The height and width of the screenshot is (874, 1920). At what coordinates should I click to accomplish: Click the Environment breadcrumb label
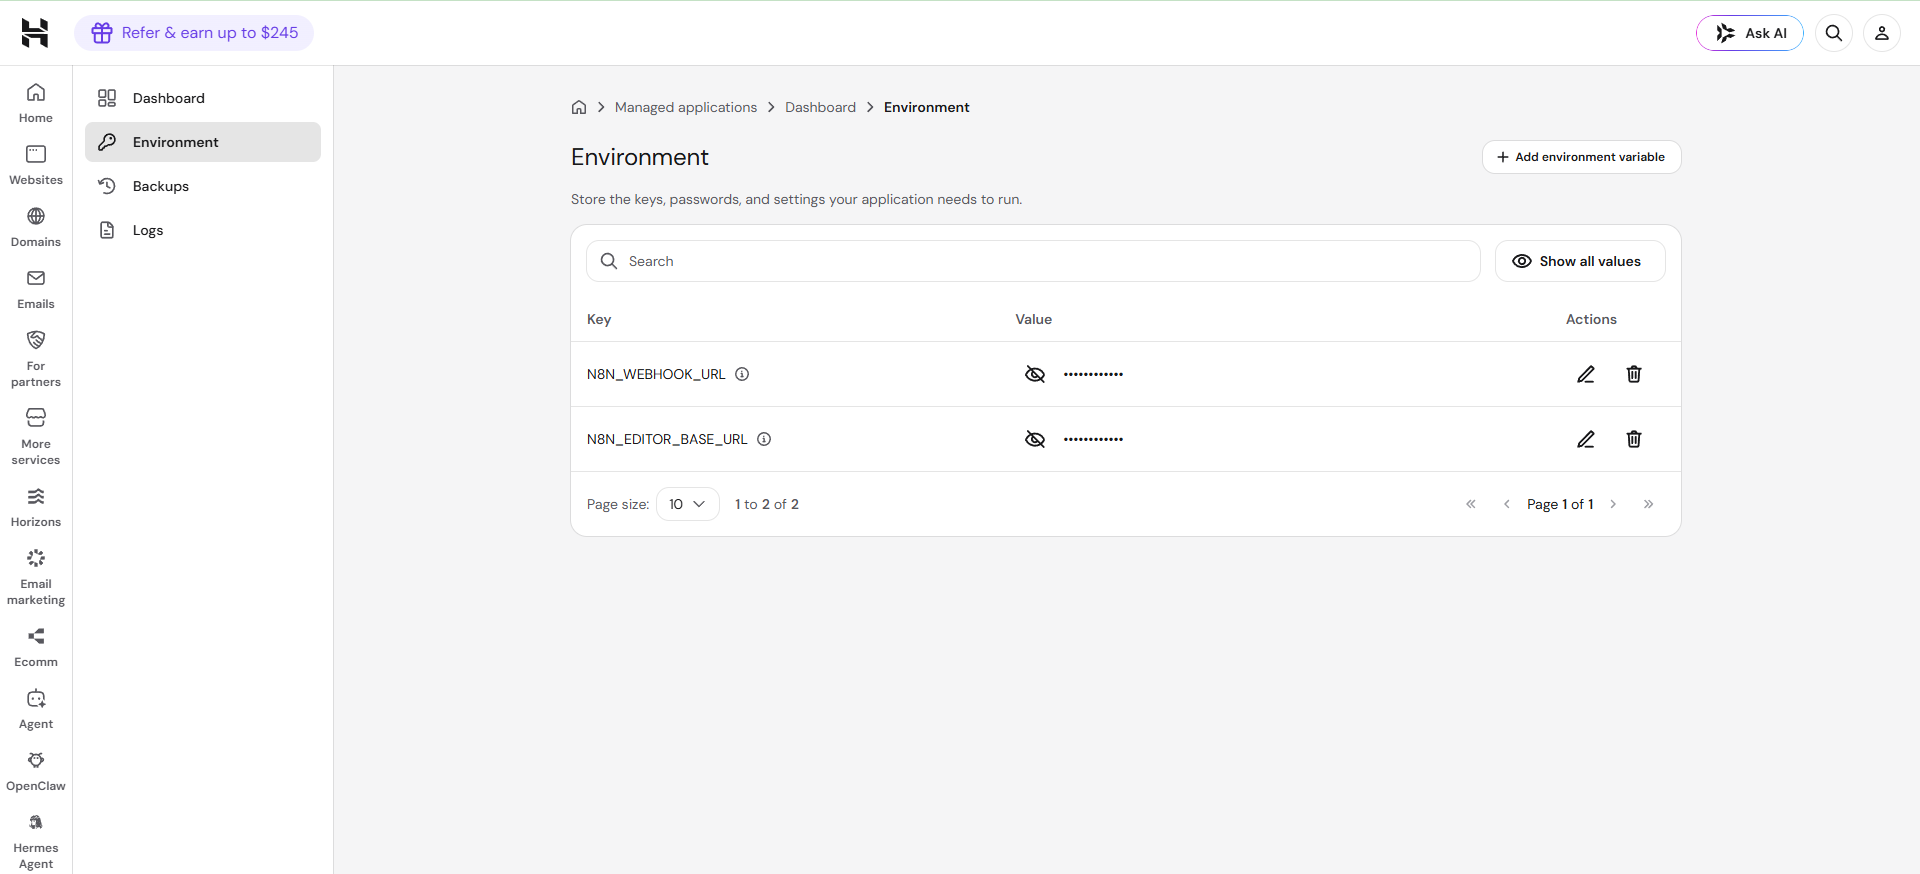pos(927,107)
